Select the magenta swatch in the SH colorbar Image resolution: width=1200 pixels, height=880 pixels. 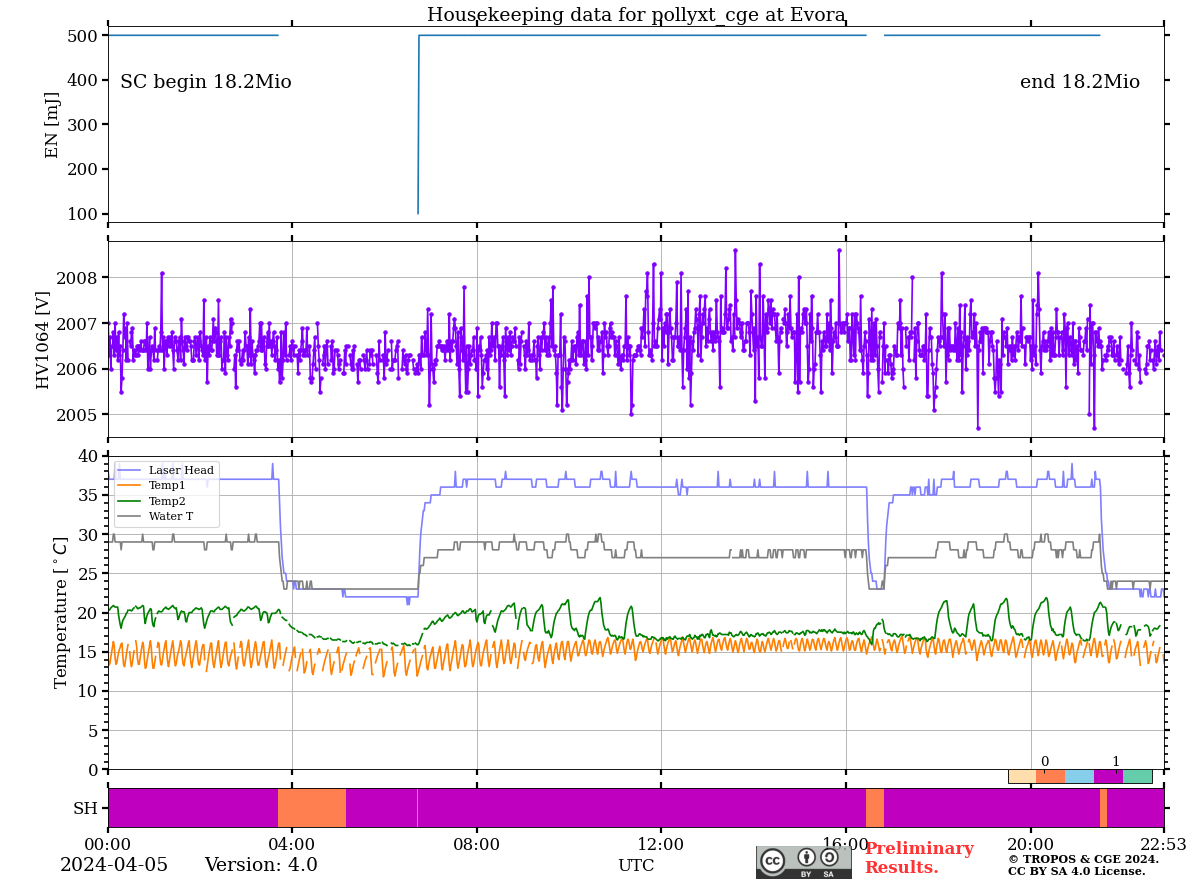tap(1108, 776)
